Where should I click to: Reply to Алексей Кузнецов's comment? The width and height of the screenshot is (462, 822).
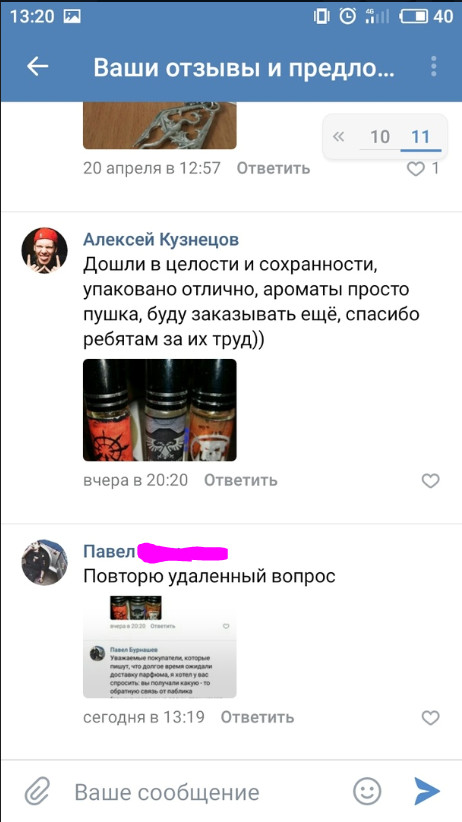[x=241, y=480]
